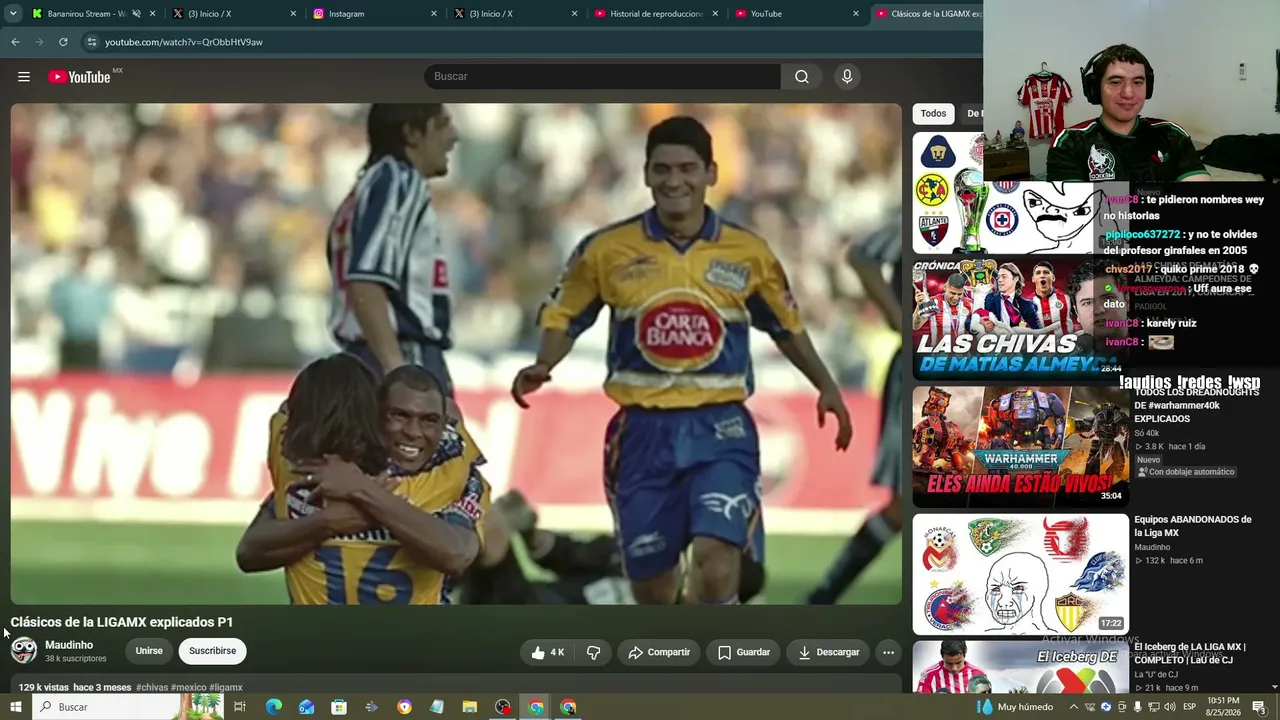Reload the current page
This screenshot has width=1280, height=720.
tap(63, 42)
